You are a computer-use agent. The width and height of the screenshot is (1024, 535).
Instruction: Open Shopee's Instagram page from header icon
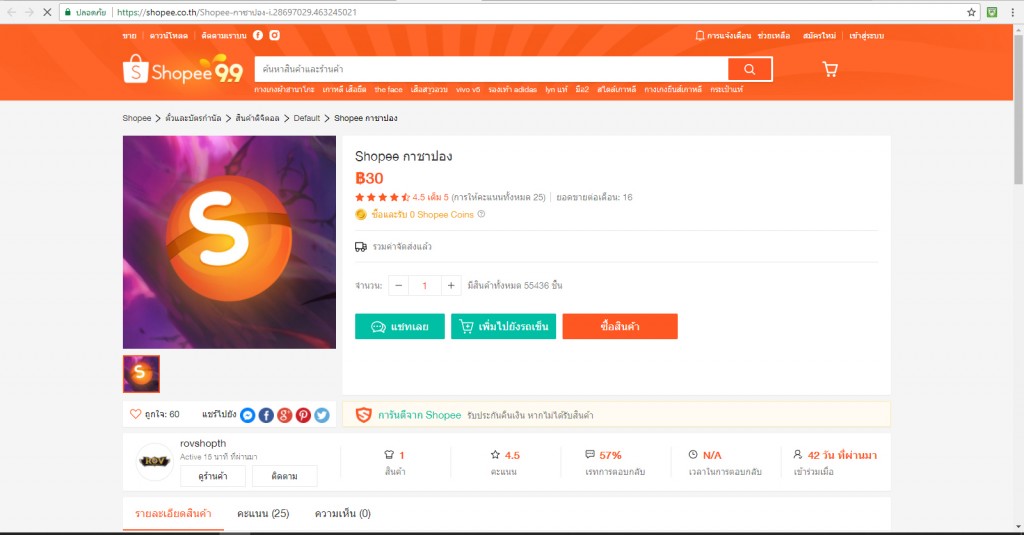point(275,35)
